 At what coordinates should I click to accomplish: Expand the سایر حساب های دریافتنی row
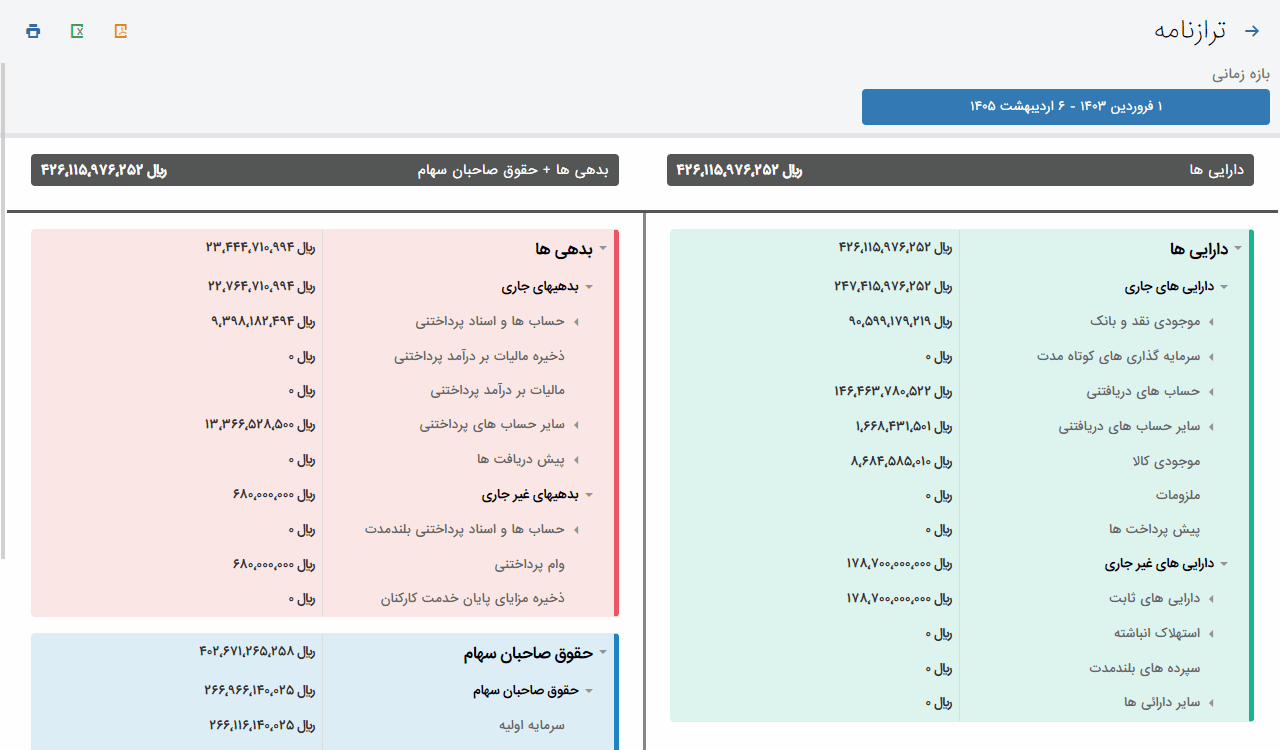click(1210, 427)
